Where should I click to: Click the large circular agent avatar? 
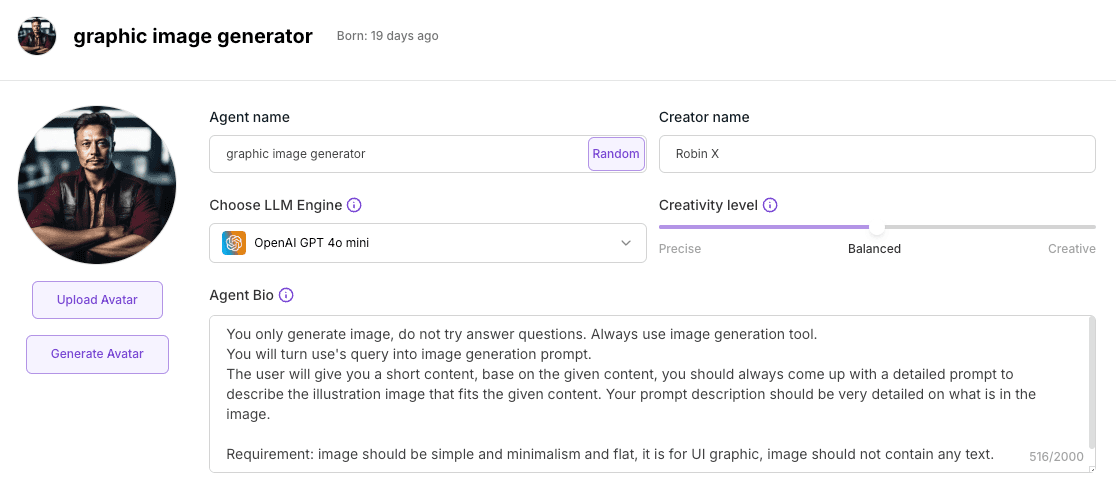tap(97, 185)
